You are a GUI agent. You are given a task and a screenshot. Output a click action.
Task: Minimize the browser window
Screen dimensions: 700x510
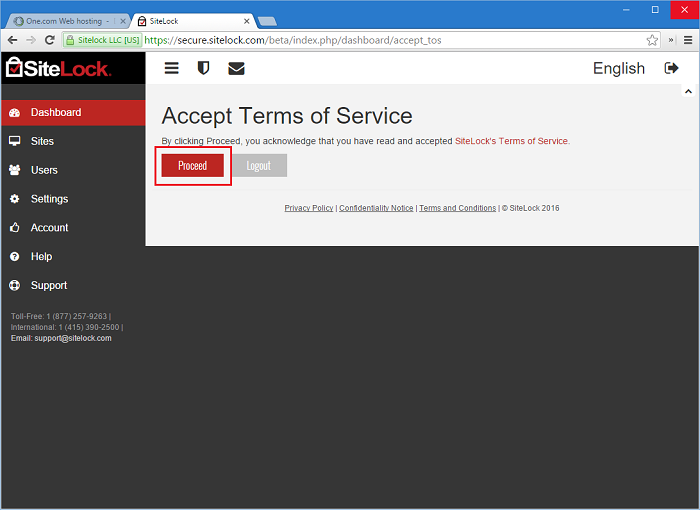[x=626, y=10]
